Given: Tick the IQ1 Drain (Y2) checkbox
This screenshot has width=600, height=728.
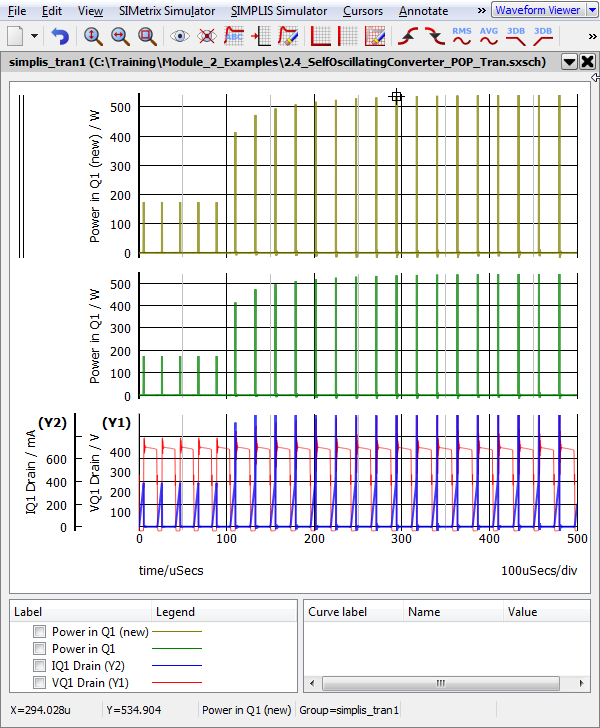Looking at the screenshot, I should click(39, 666).
